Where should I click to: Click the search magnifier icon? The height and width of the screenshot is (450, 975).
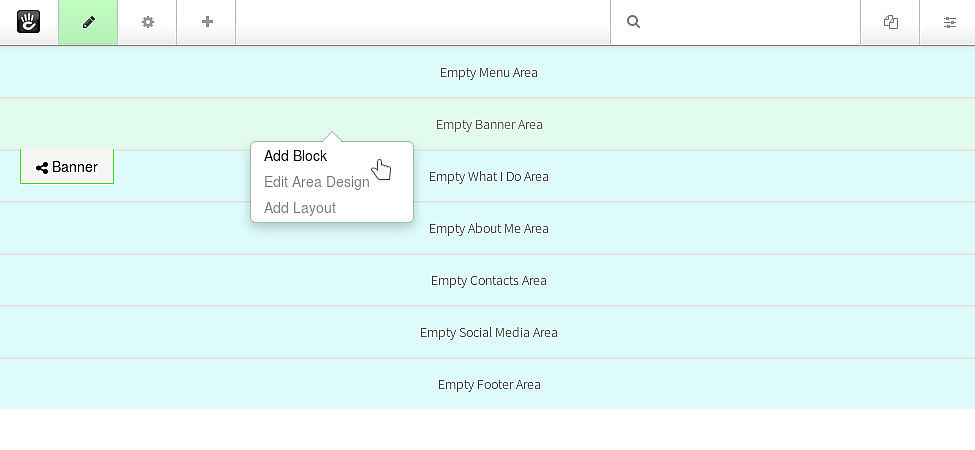[633, 22]
